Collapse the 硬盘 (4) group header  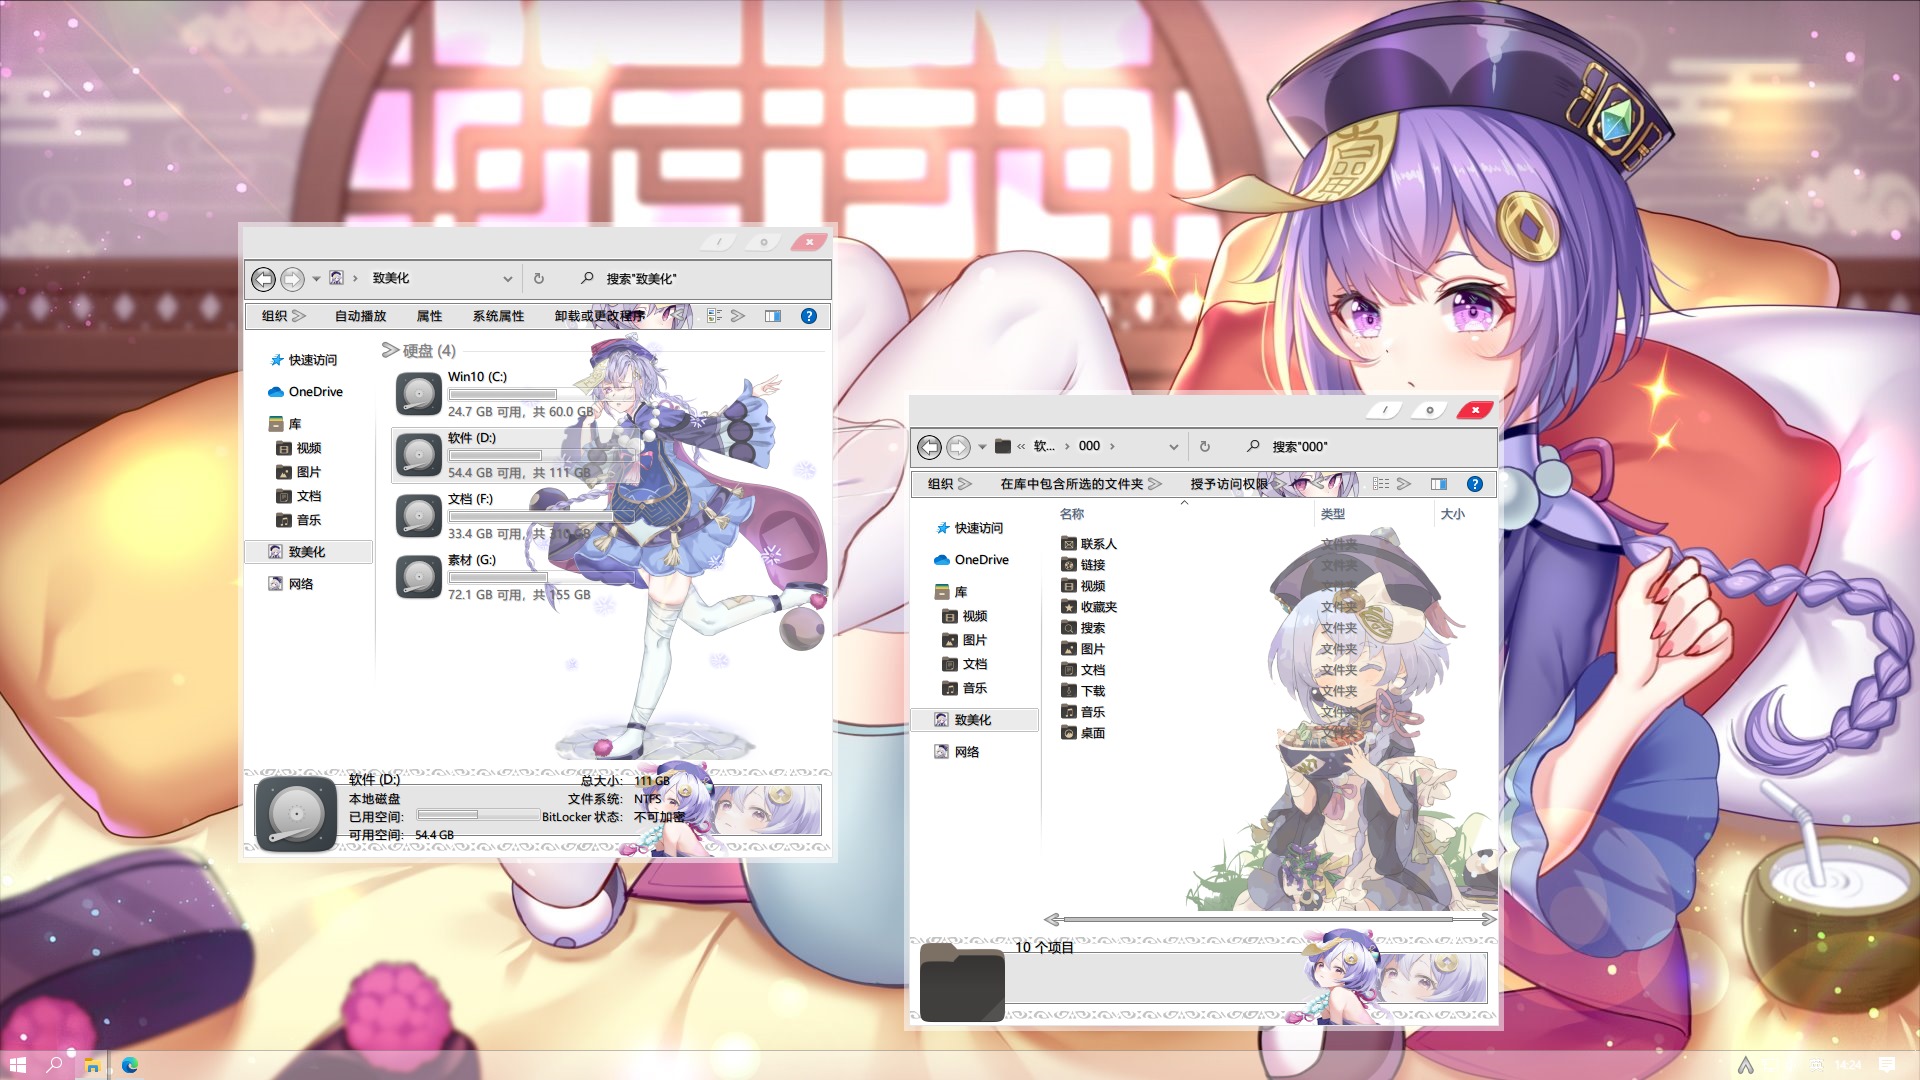(x=390, y=350)
